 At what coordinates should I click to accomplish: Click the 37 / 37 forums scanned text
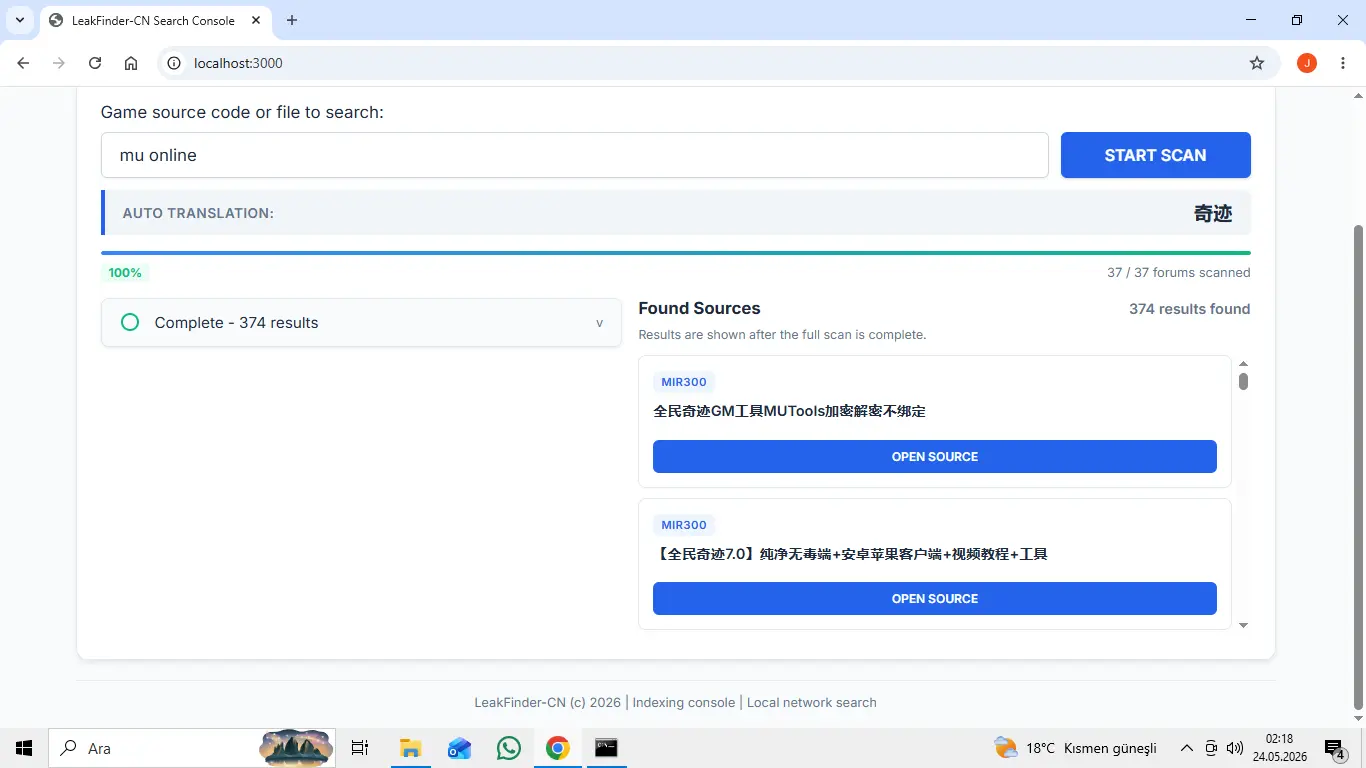tap(1178, 273)
